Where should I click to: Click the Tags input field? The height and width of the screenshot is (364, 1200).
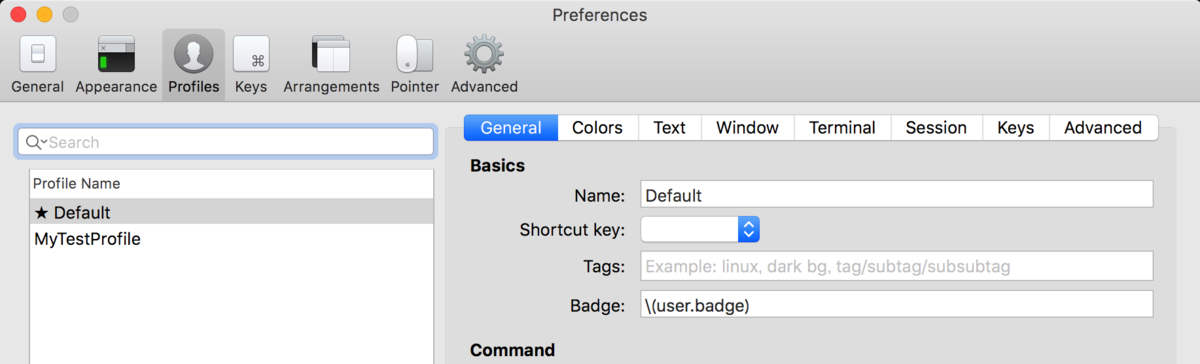pos(897,266)
